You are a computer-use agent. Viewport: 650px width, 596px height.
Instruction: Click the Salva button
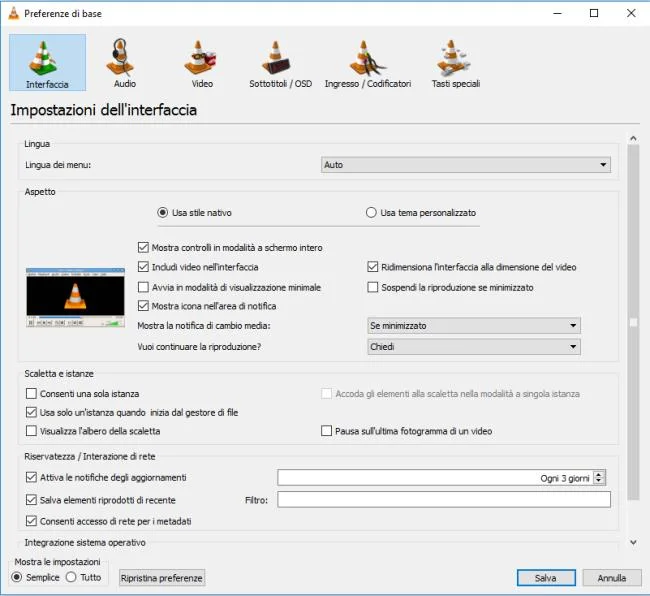(546, 578)
